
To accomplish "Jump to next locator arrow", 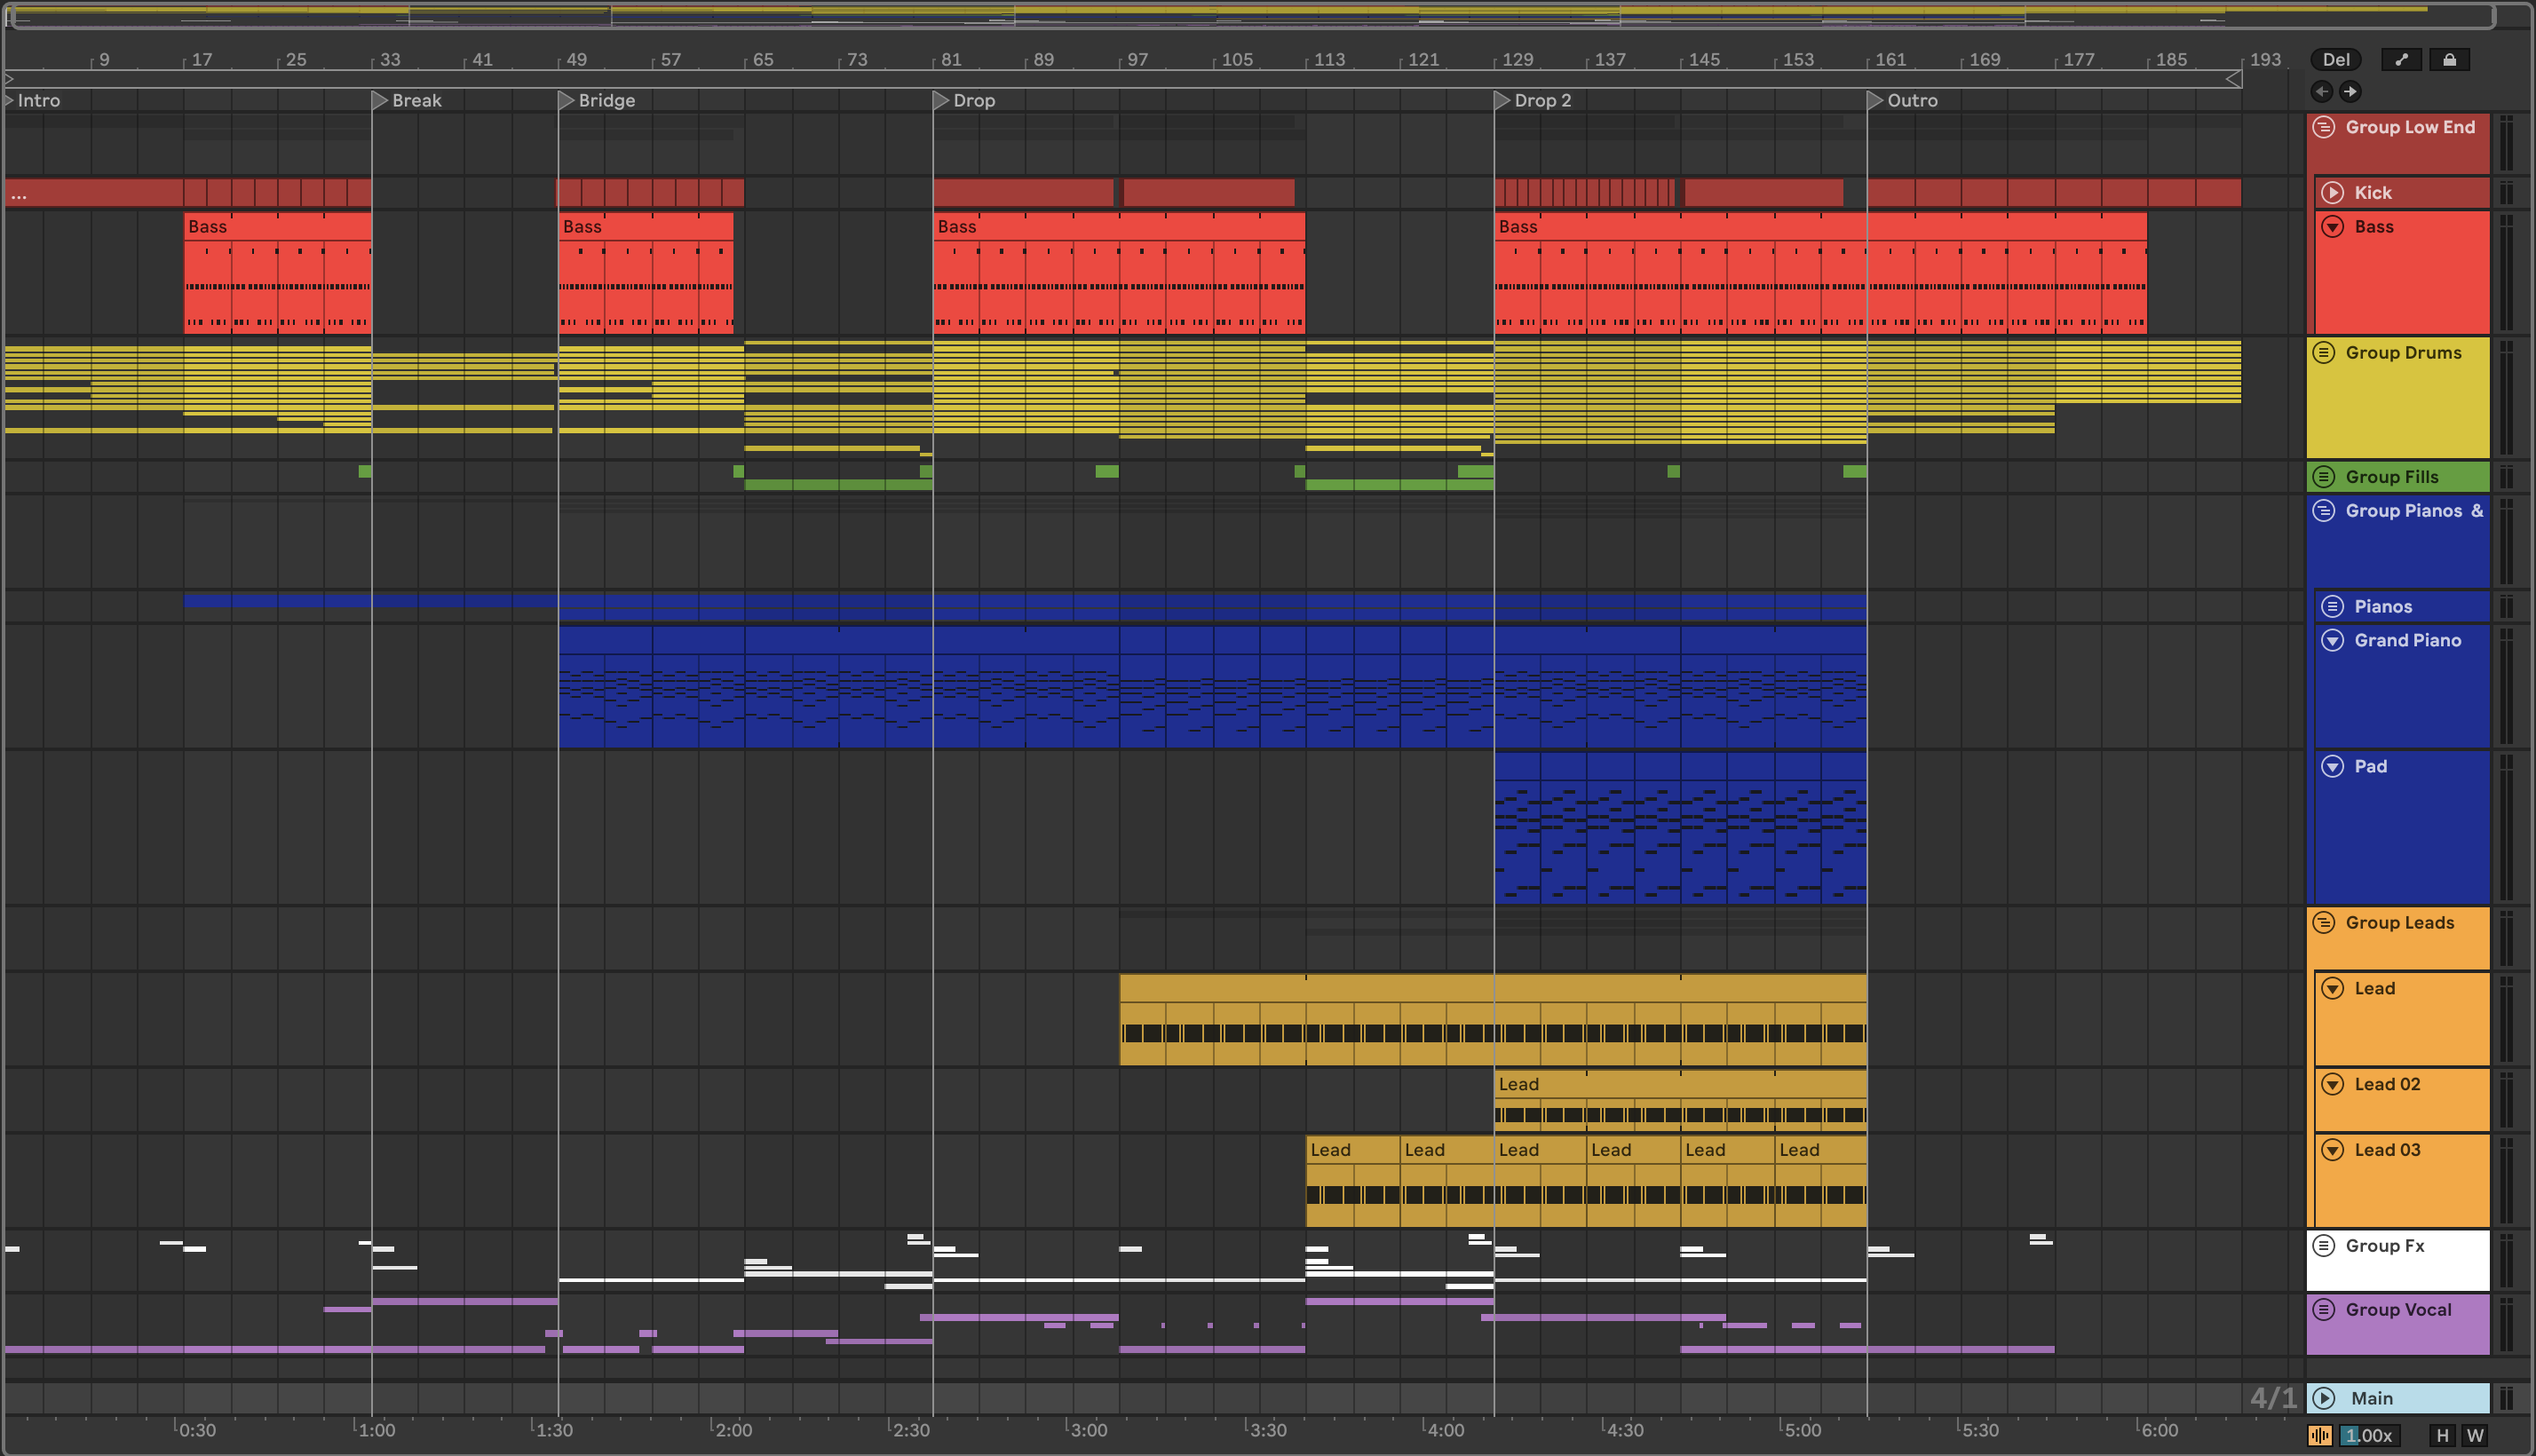I will pyautogui.click(x=2350, y=91).
